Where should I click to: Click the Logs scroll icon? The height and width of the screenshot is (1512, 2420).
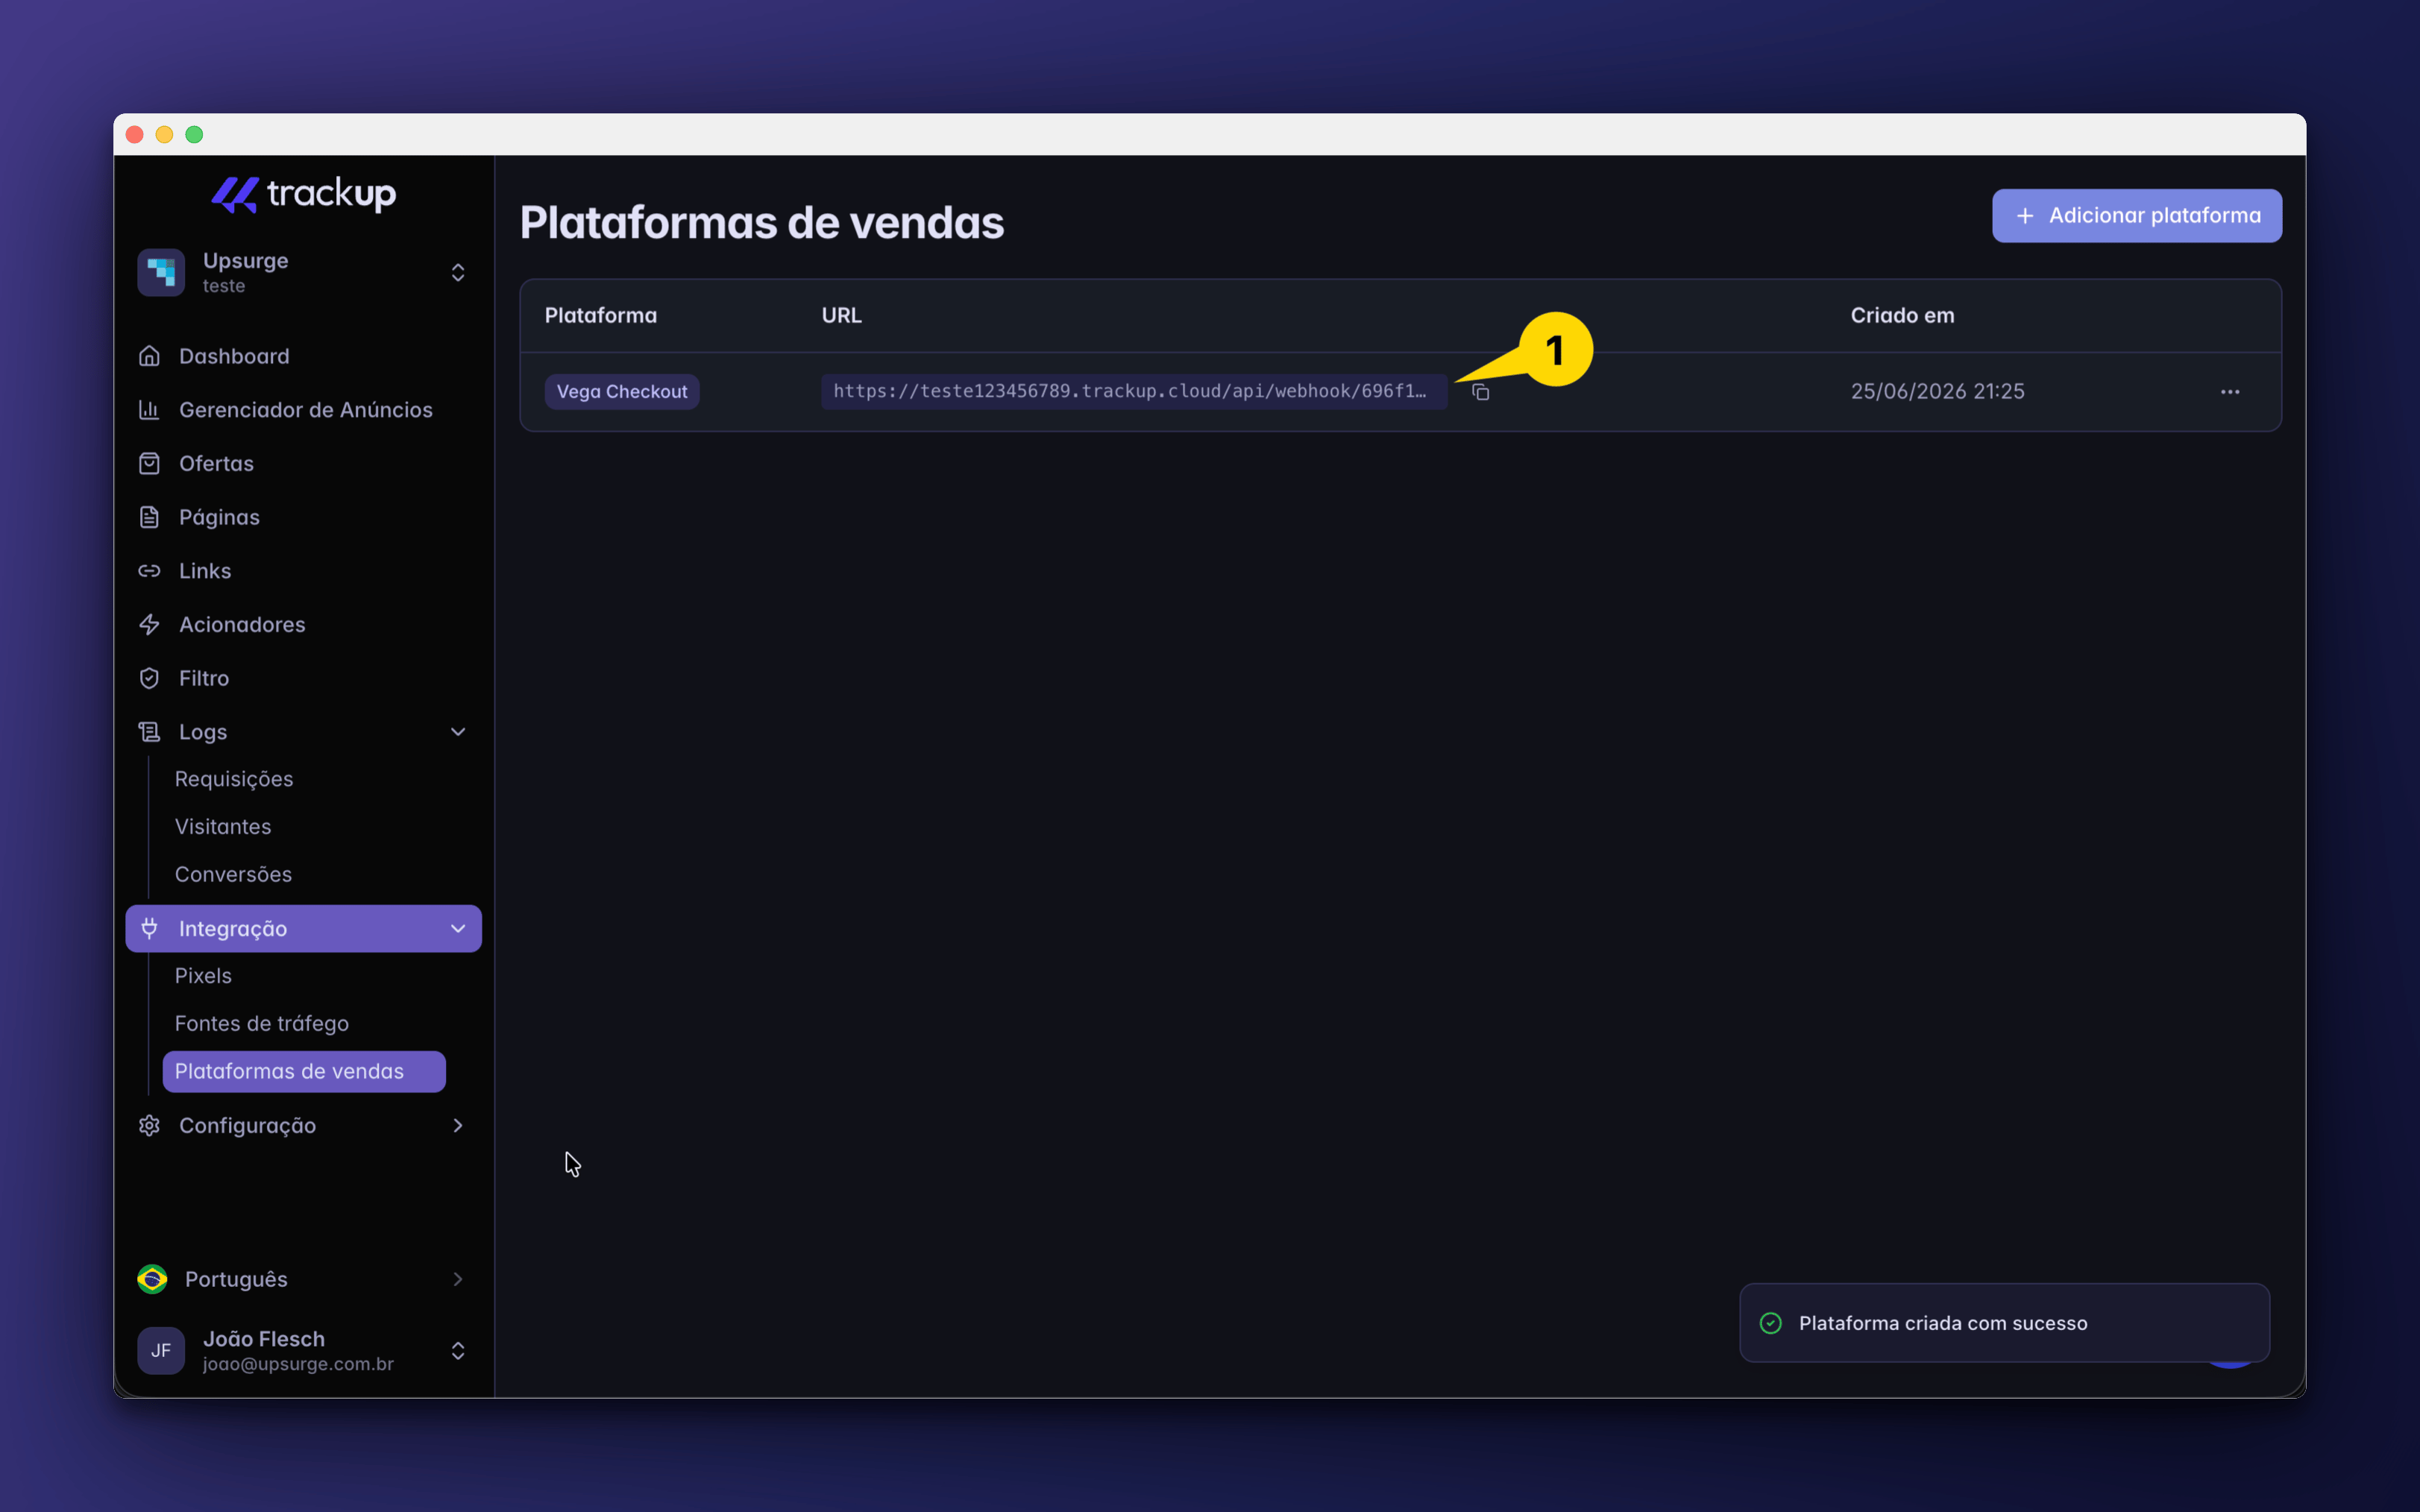(x=149, y=732)
